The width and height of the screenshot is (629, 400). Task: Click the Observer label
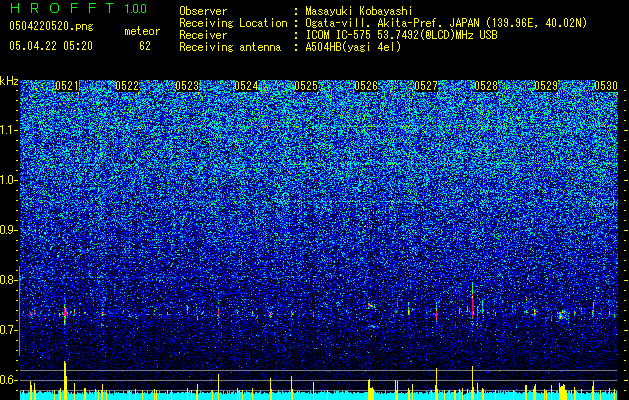click(x=203, y=11)
